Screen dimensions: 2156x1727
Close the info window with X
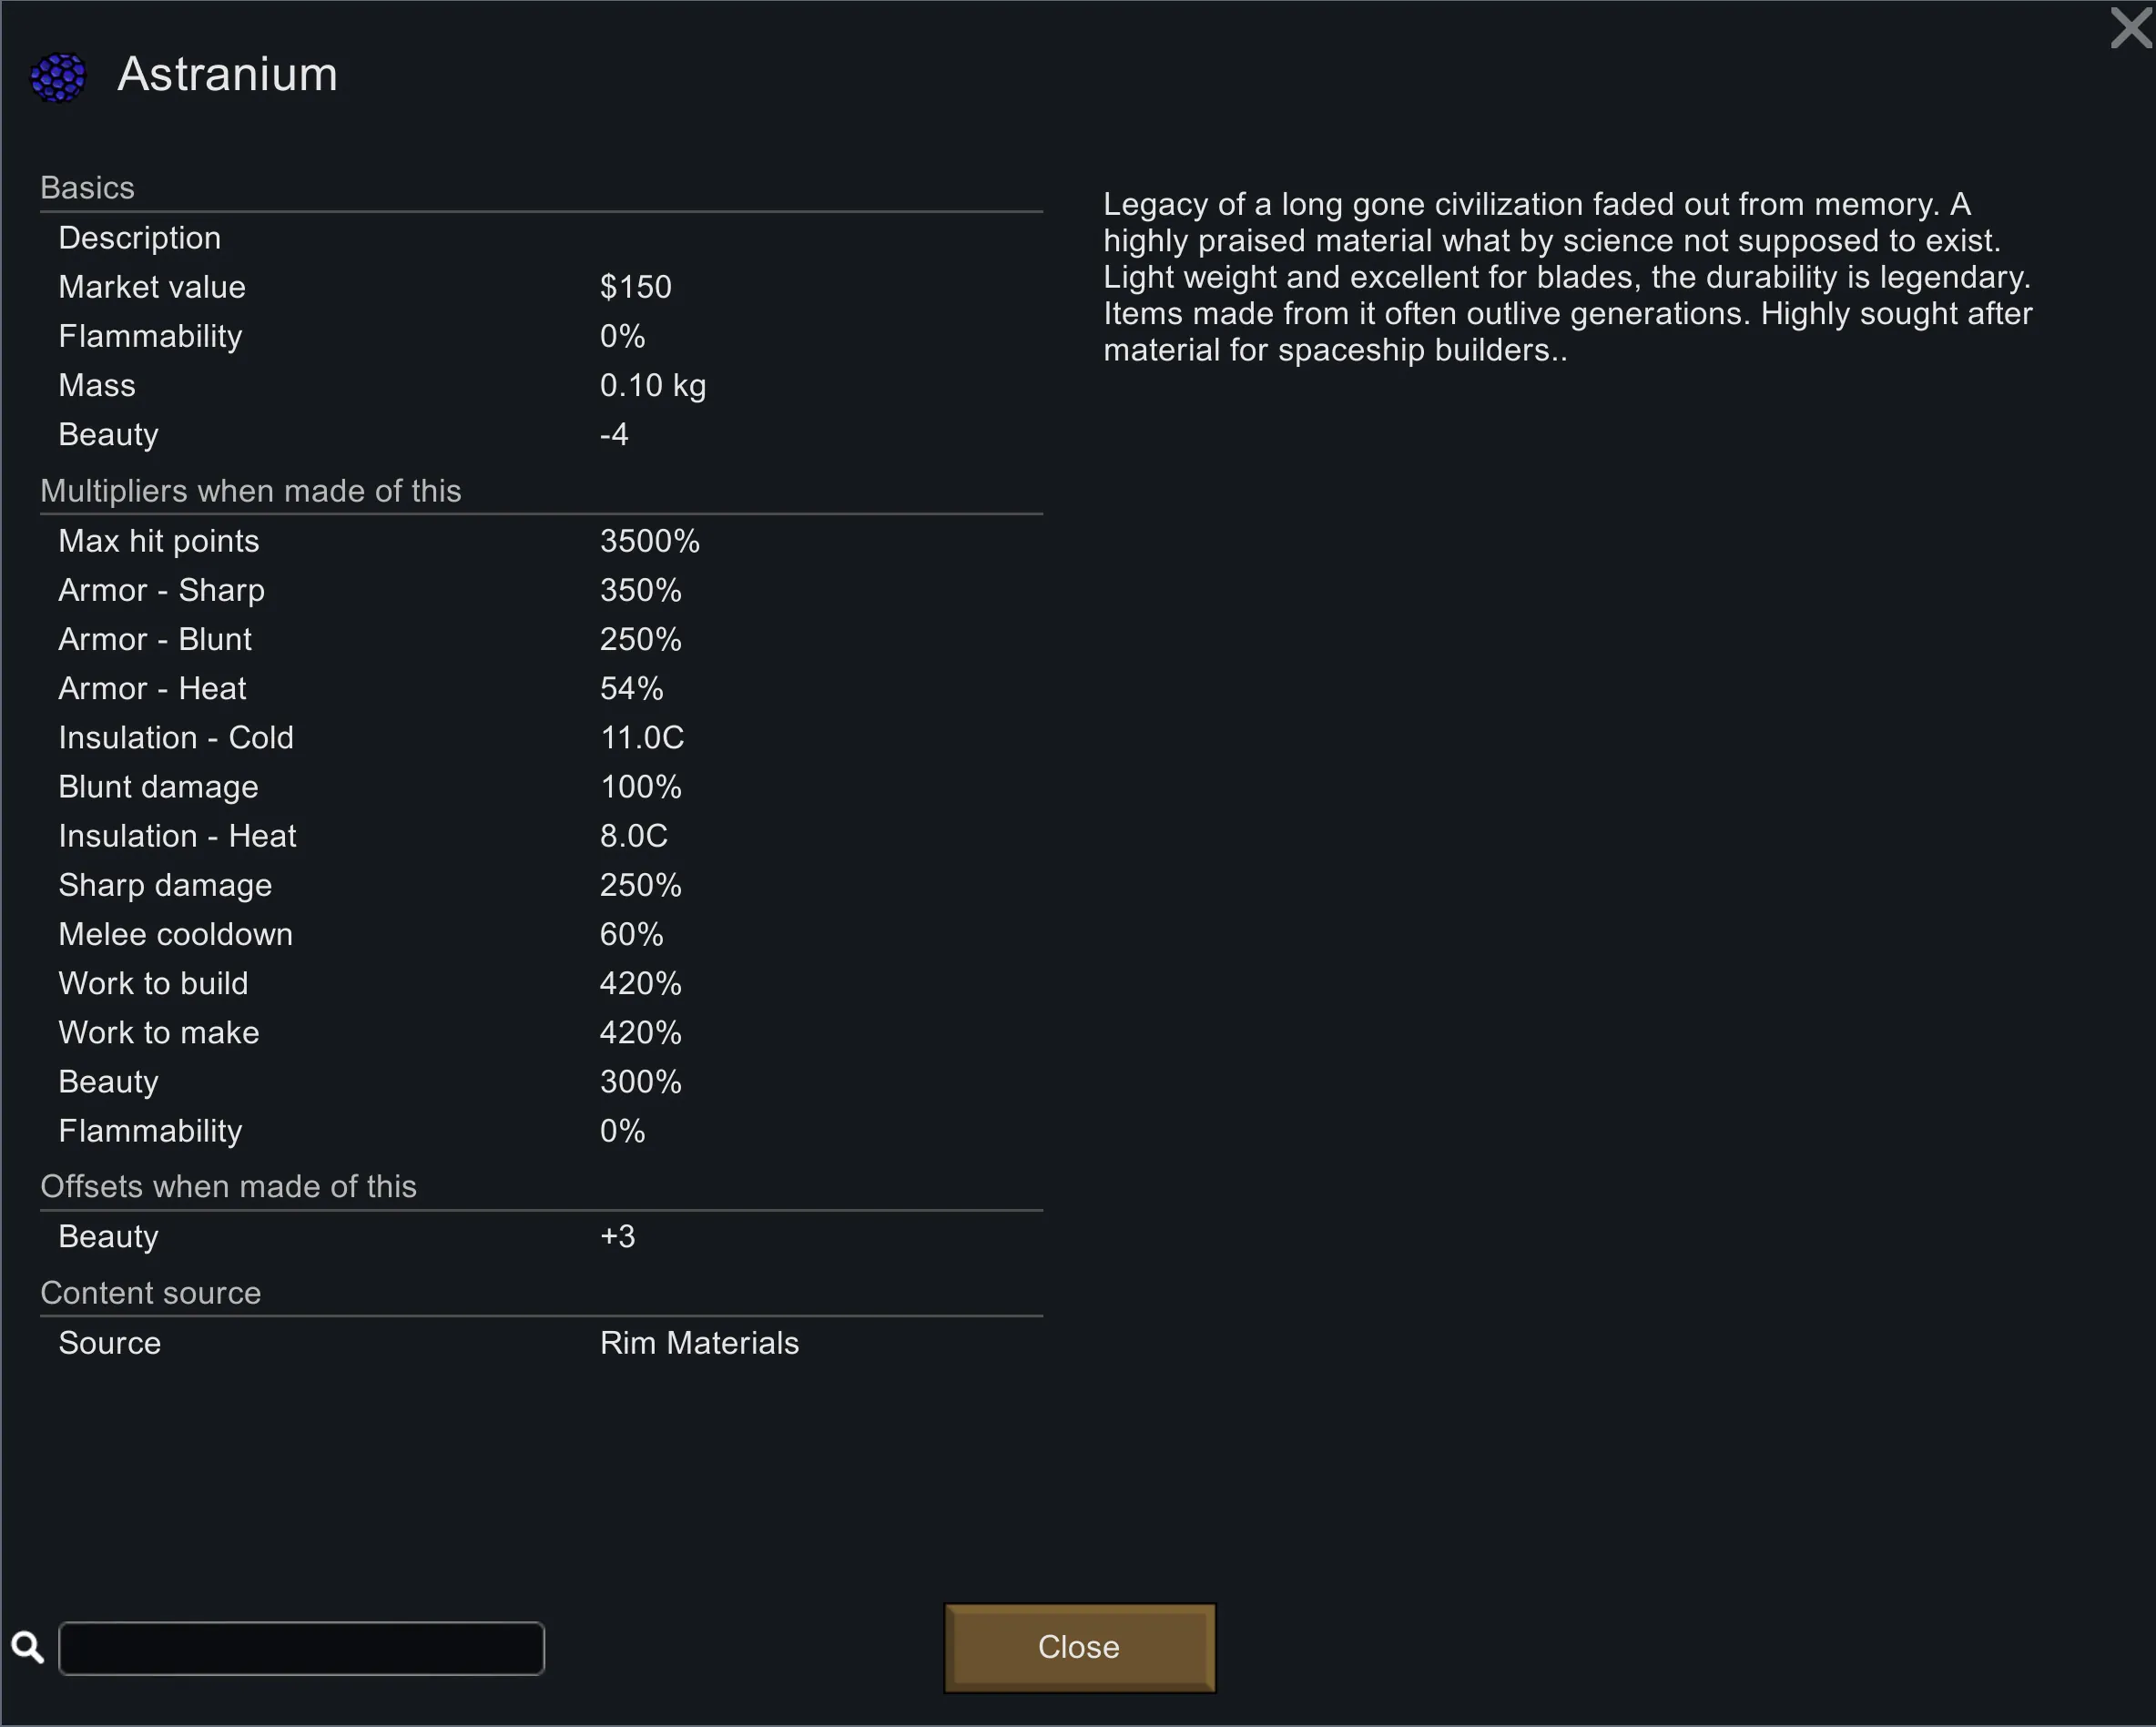click(x=2130, y=28)
